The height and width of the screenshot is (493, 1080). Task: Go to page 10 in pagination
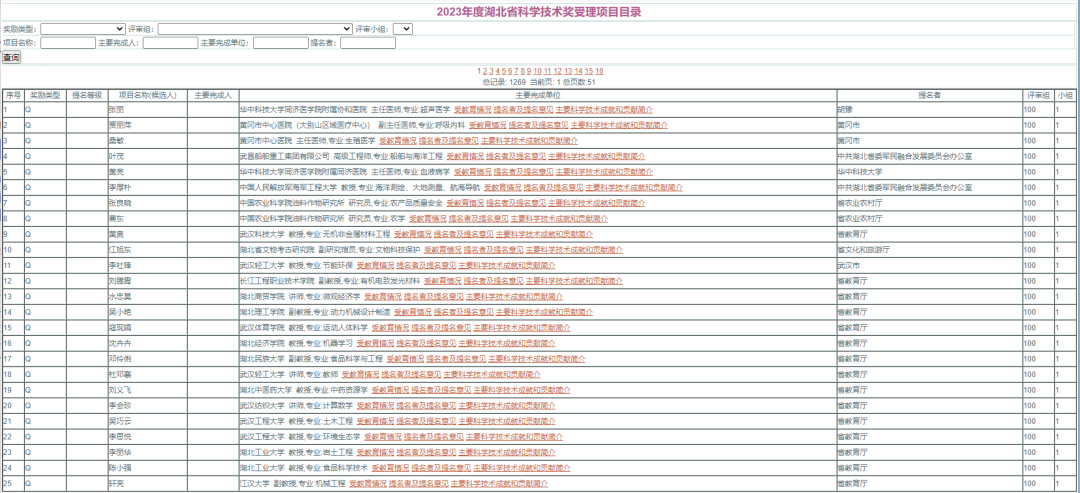tap(537, 71)
